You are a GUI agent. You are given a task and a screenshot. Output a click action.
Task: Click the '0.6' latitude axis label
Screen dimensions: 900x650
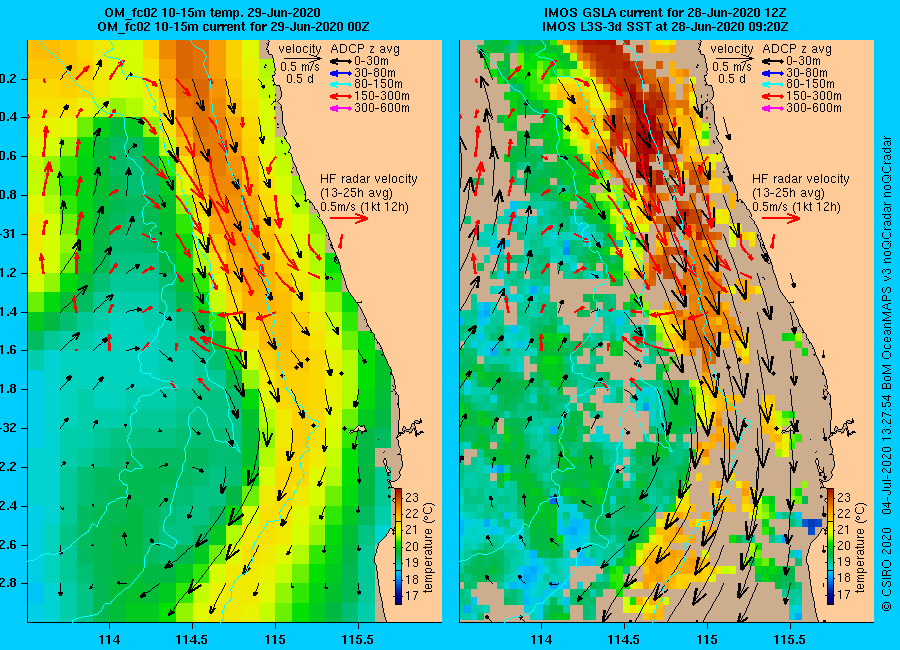(9, 156)
